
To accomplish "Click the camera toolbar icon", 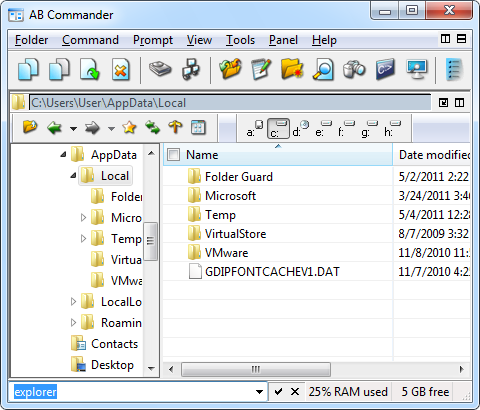I will pyautogui.click(x=354, y=69).
